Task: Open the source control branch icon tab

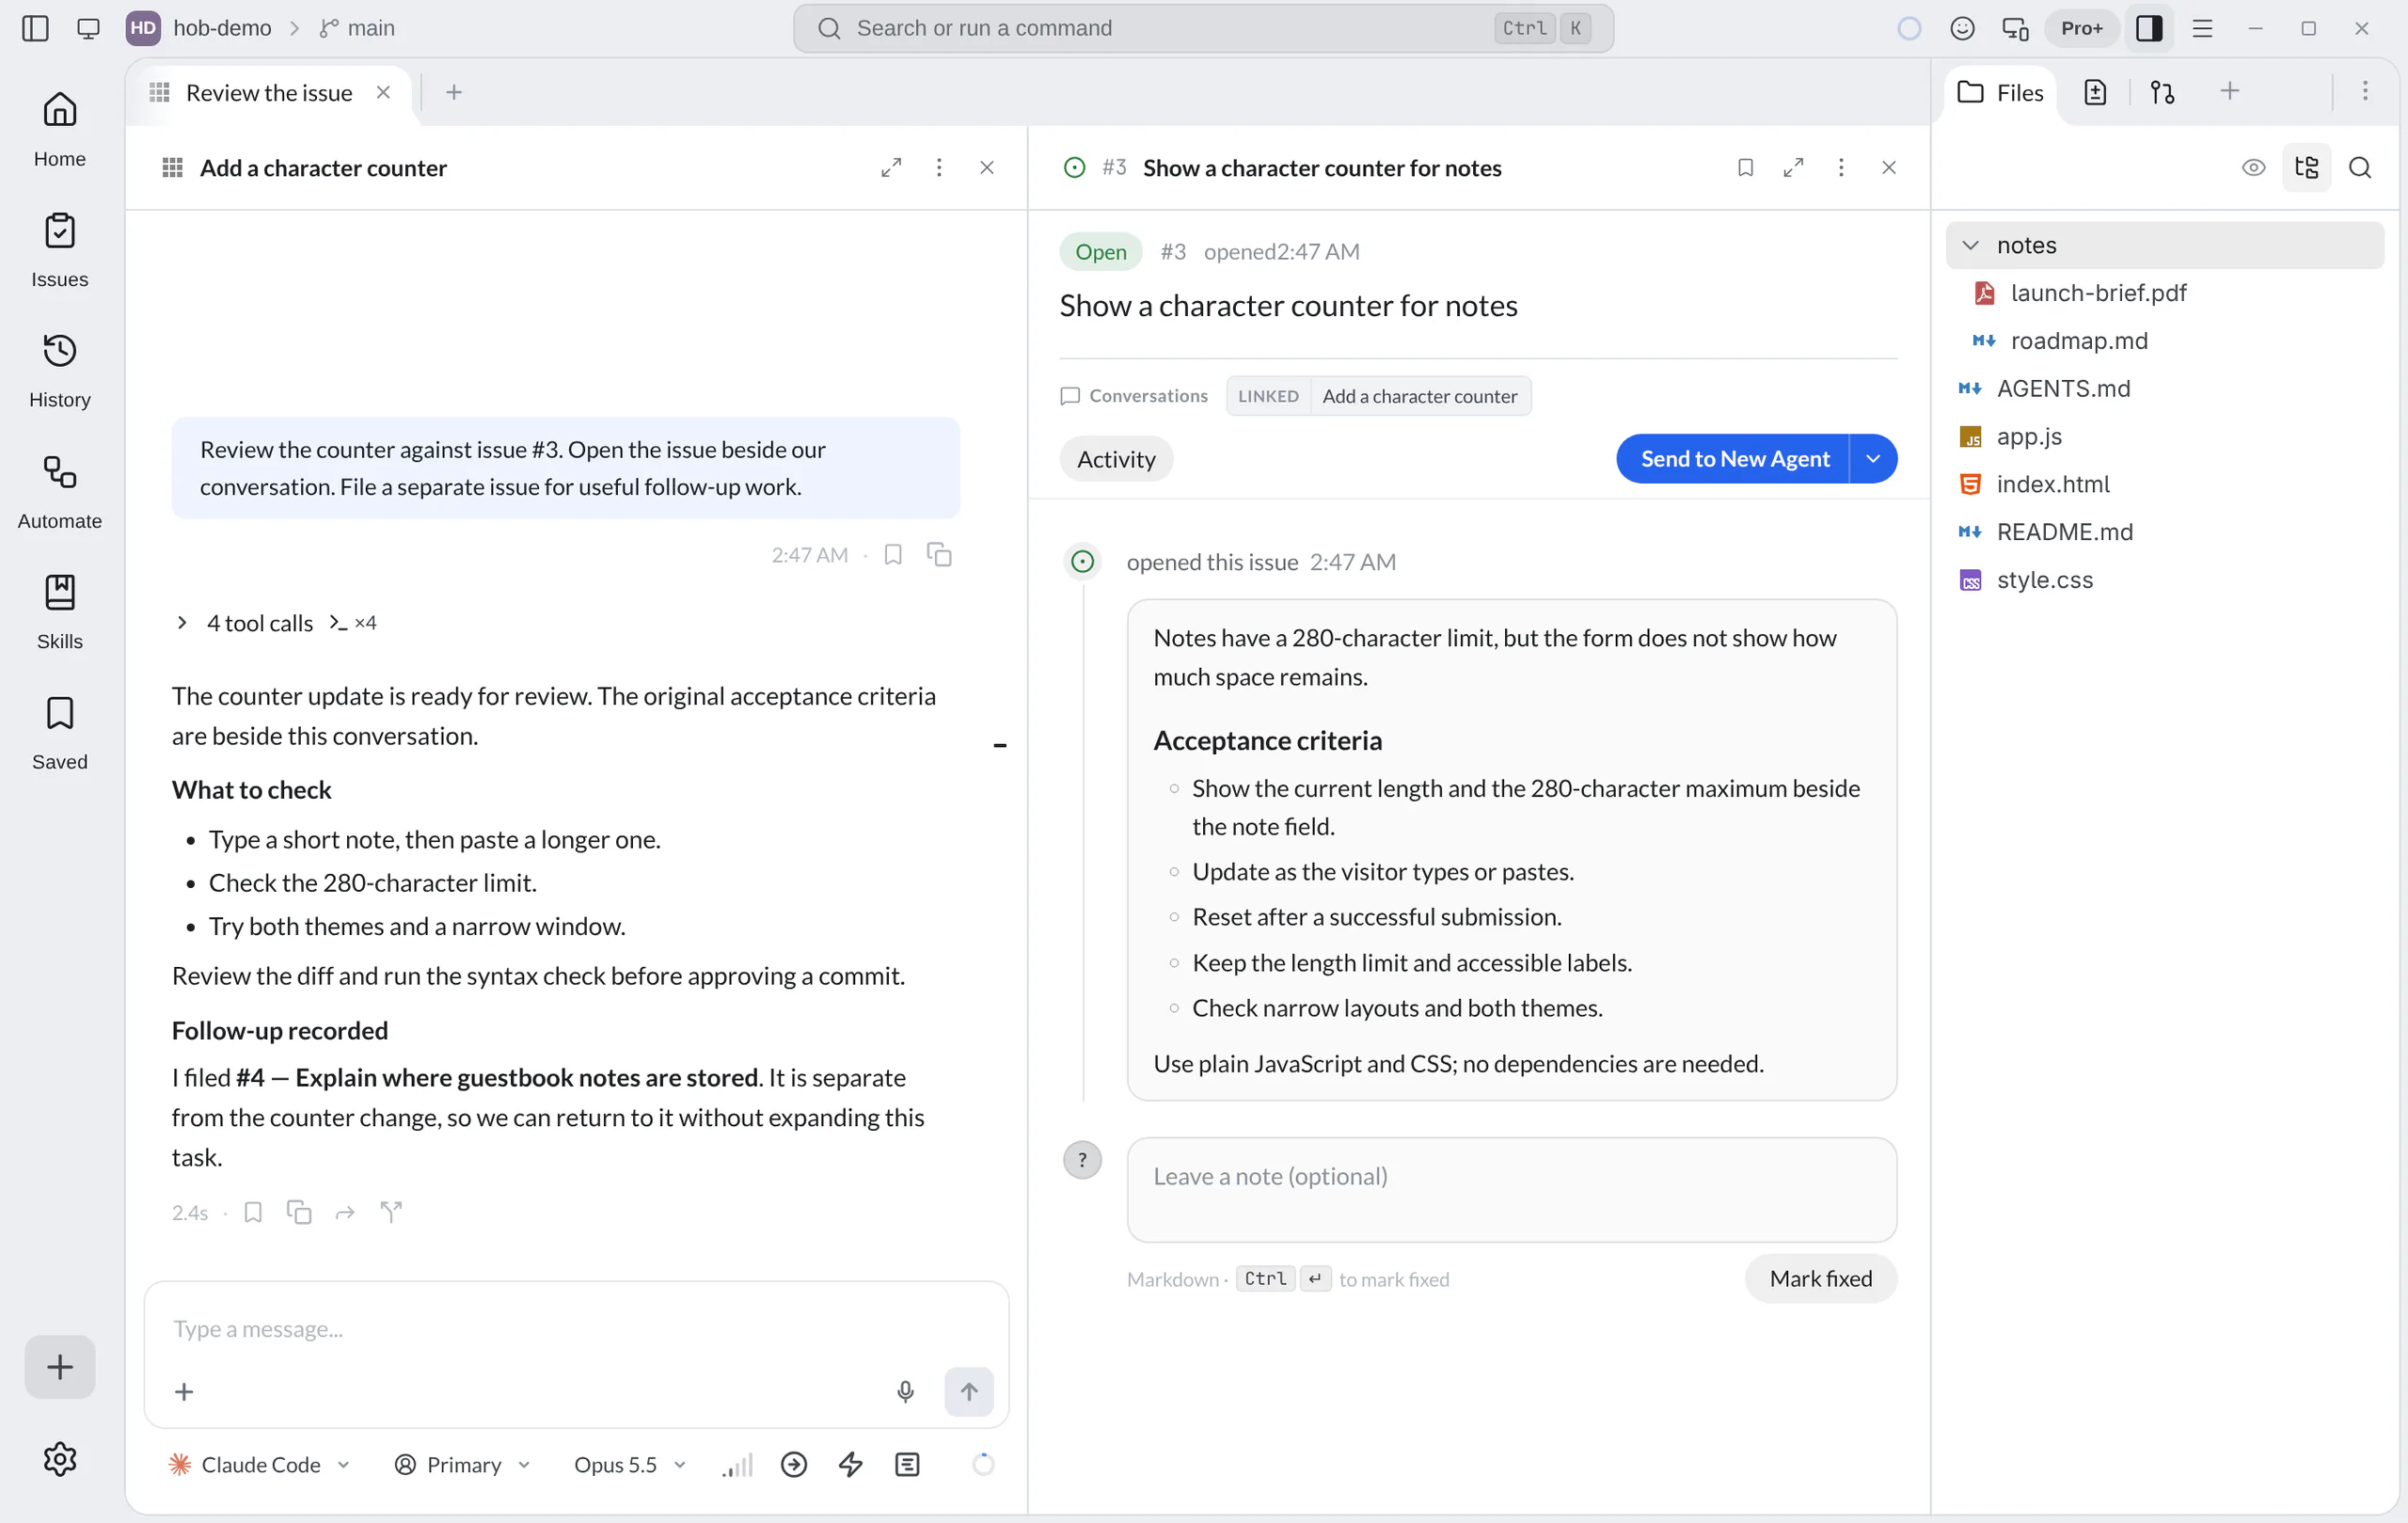Action: [2162, 93]
